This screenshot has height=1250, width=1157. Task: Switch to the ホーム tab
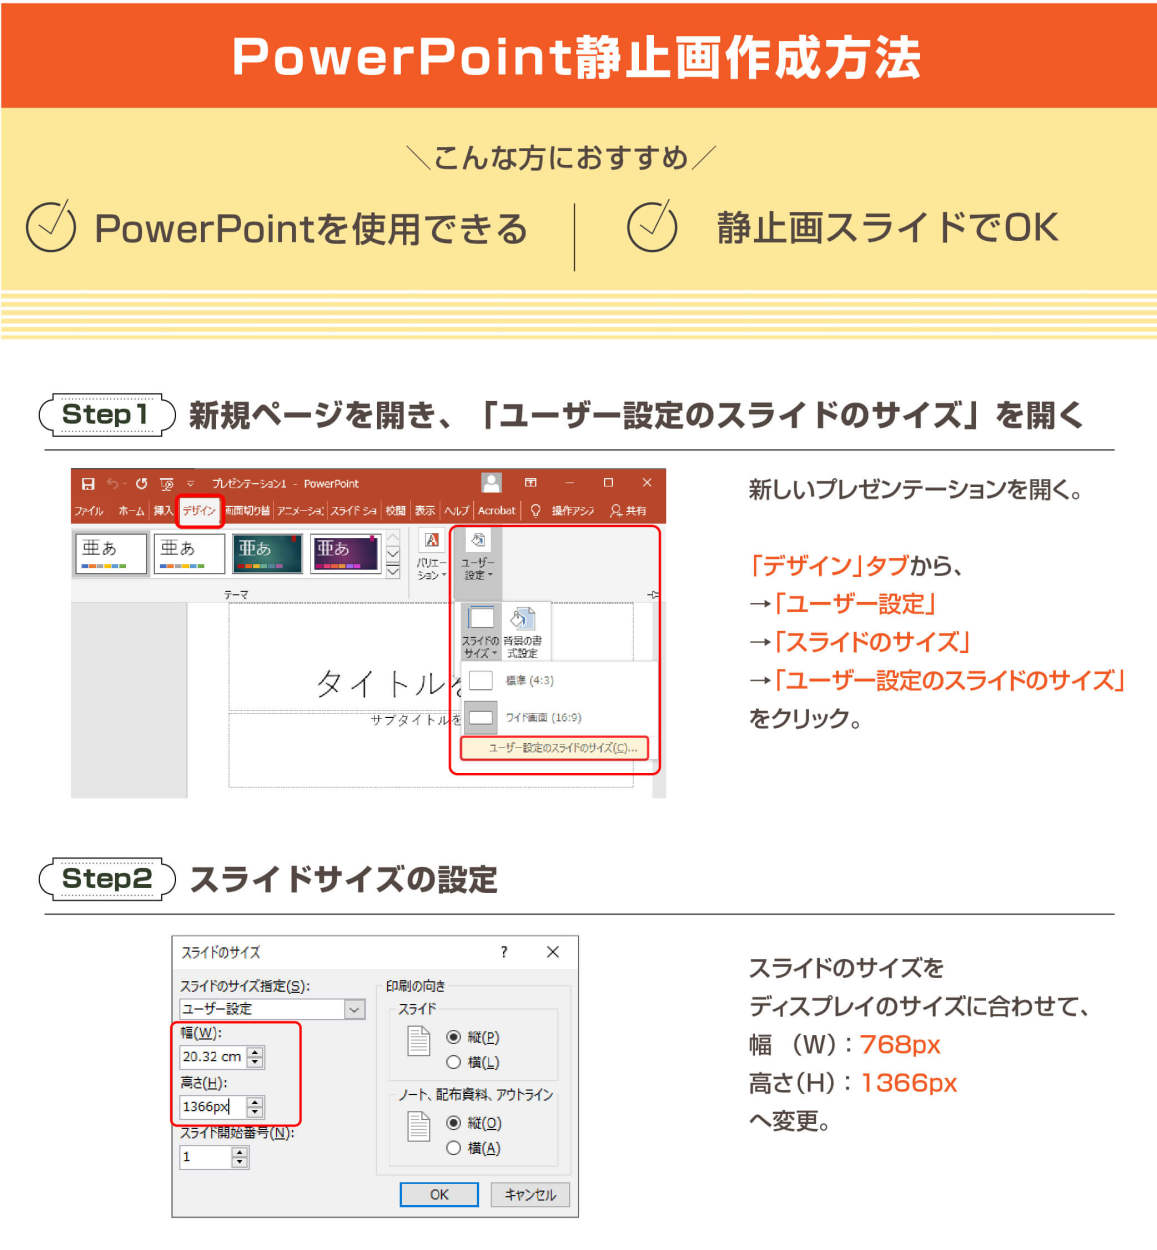[x=131, y=510]
